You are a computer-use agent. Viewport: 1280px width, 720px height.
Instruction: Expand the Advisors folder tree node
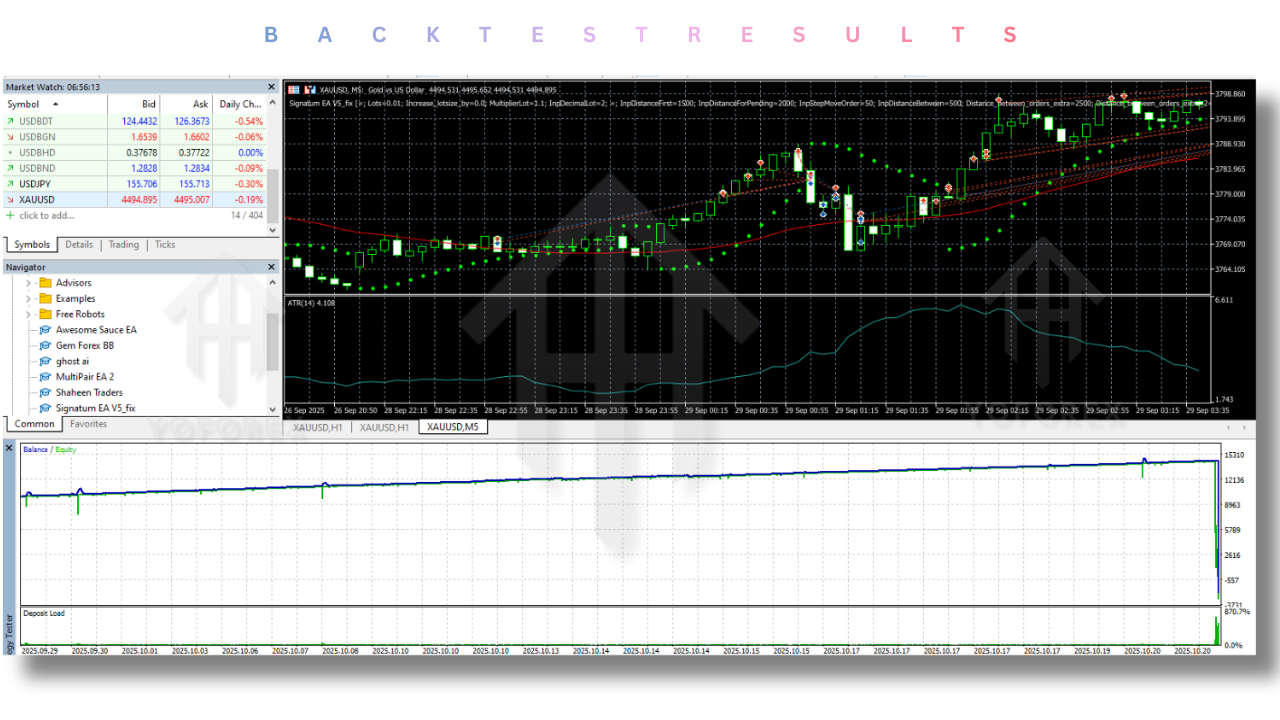click(x=28, y=283)
